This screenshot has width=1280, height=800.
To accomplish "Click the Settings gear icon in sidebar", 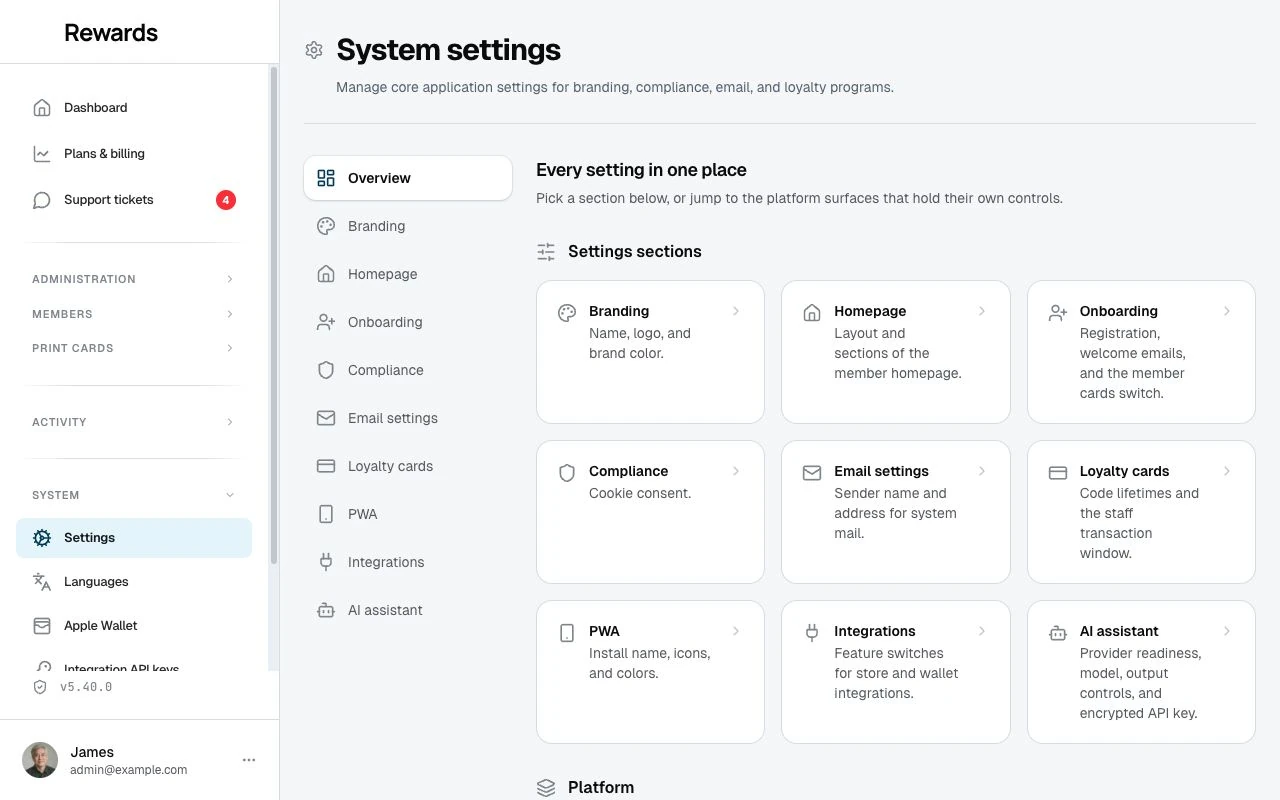I will coord(42,538).
